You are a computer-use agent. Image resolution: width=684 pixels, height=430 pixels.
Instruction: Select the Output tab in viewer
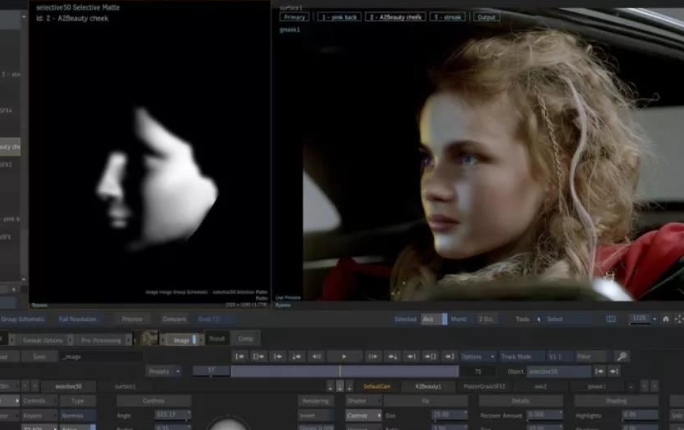click(x=486, y=17)
